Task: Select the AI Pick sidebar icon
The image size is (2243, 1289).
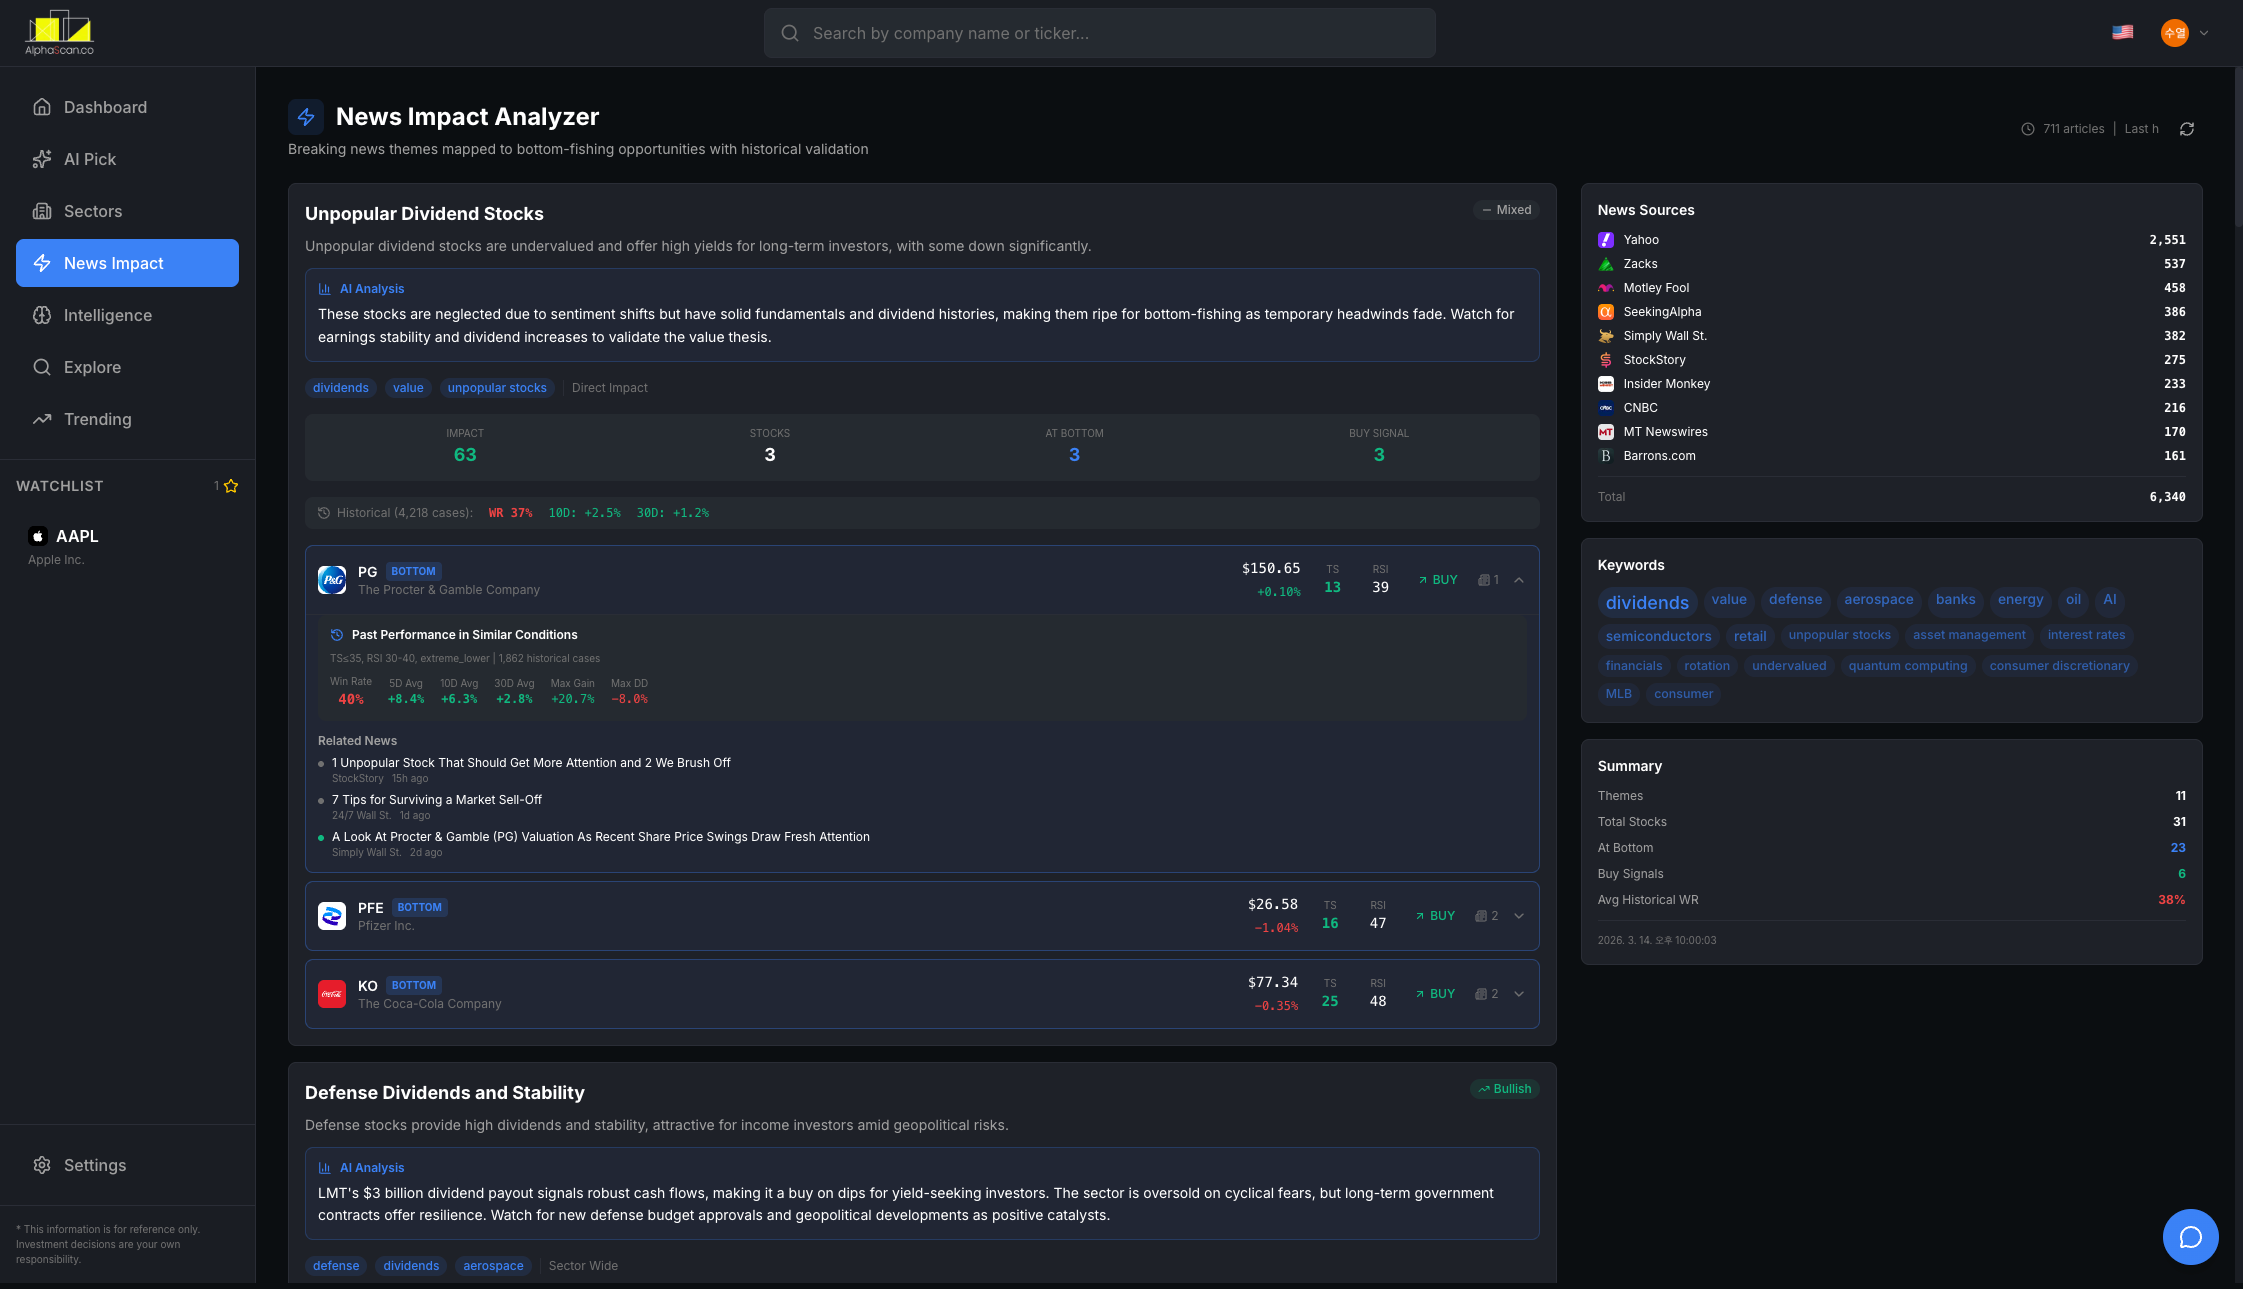Action: 43,159
